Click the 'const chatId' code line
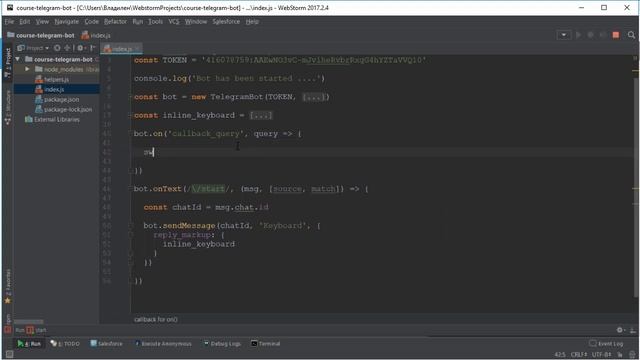The image size is (640, 360). click(206, 207)
